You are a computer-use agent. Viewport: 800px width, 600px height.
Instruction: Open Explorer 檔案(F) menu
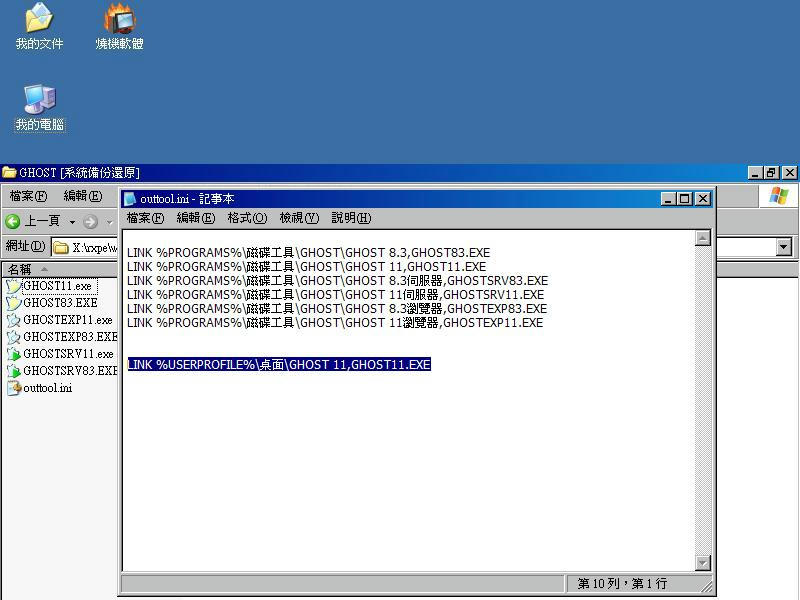click(29, 196)
